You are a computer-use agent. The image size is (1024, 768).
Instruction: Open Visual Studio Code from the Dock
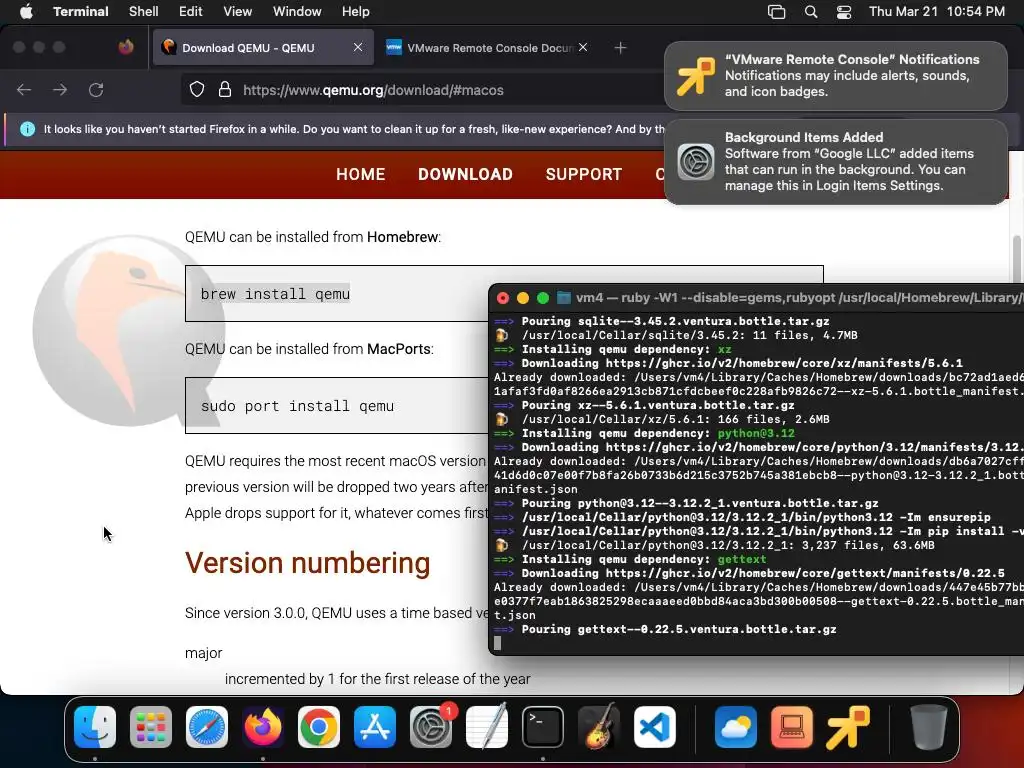pyautogui.click(x=655, y=727)
